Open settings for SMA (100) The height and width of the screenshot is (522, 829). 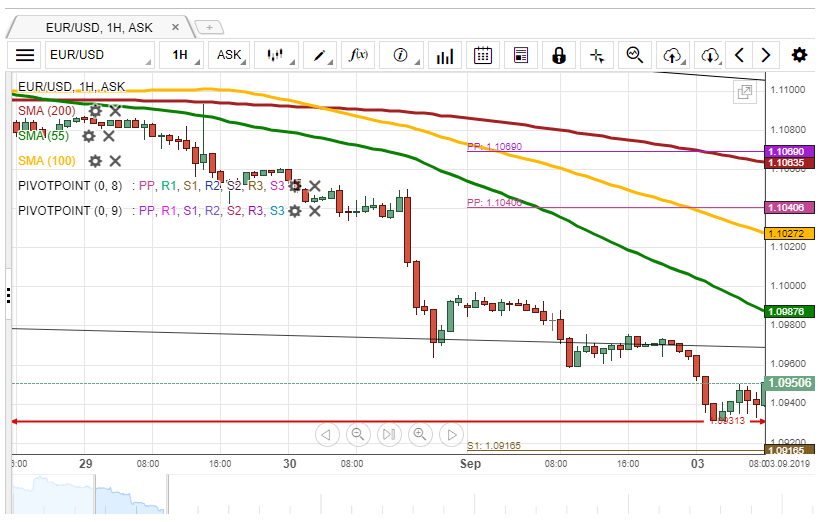pos(95,161)
